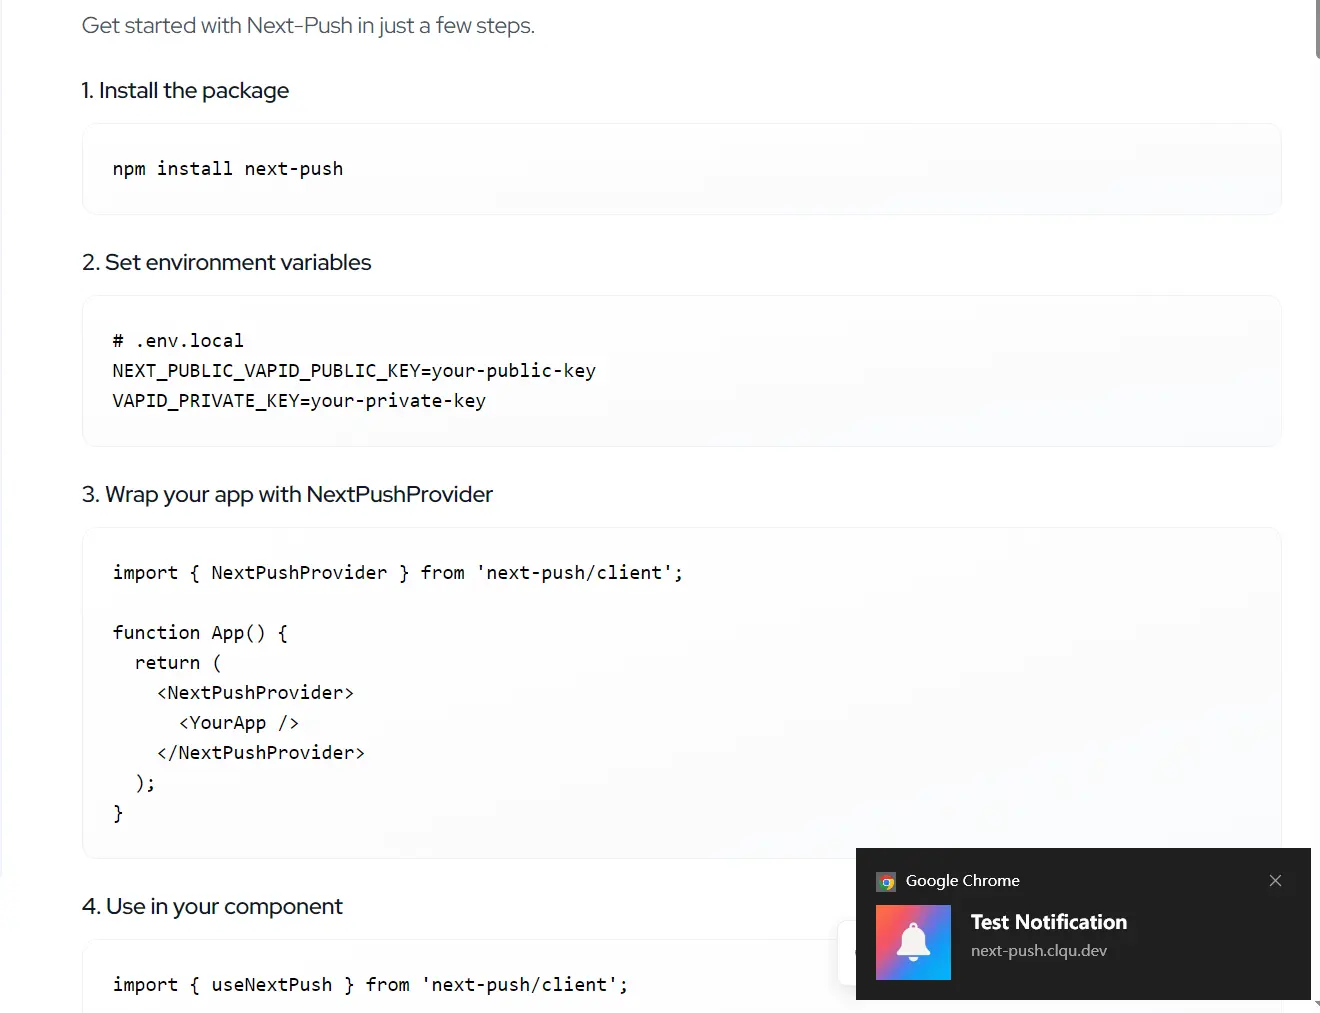The height and width of the screenshot is (1013, 1320).
Task: Click the # .env.local comment line
Action: tap(178, 341)
